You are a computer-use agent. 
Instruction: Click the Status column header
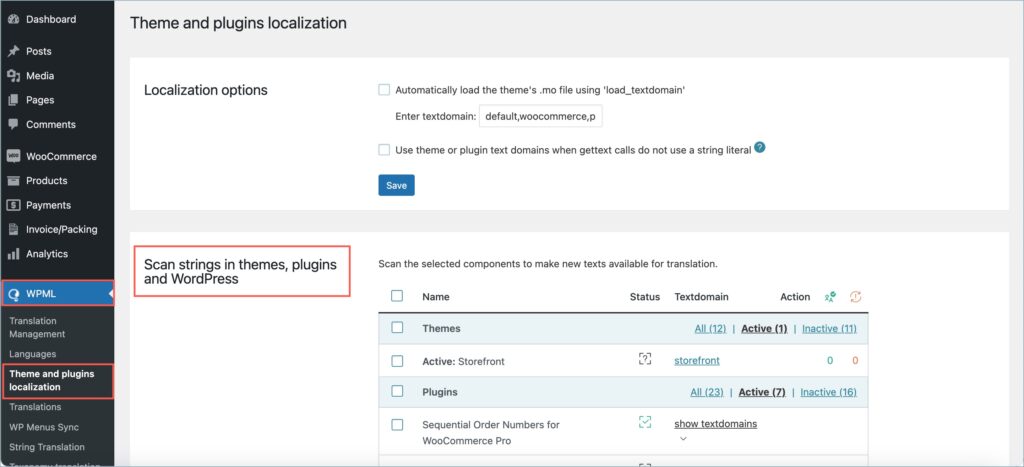coord(645,297)
